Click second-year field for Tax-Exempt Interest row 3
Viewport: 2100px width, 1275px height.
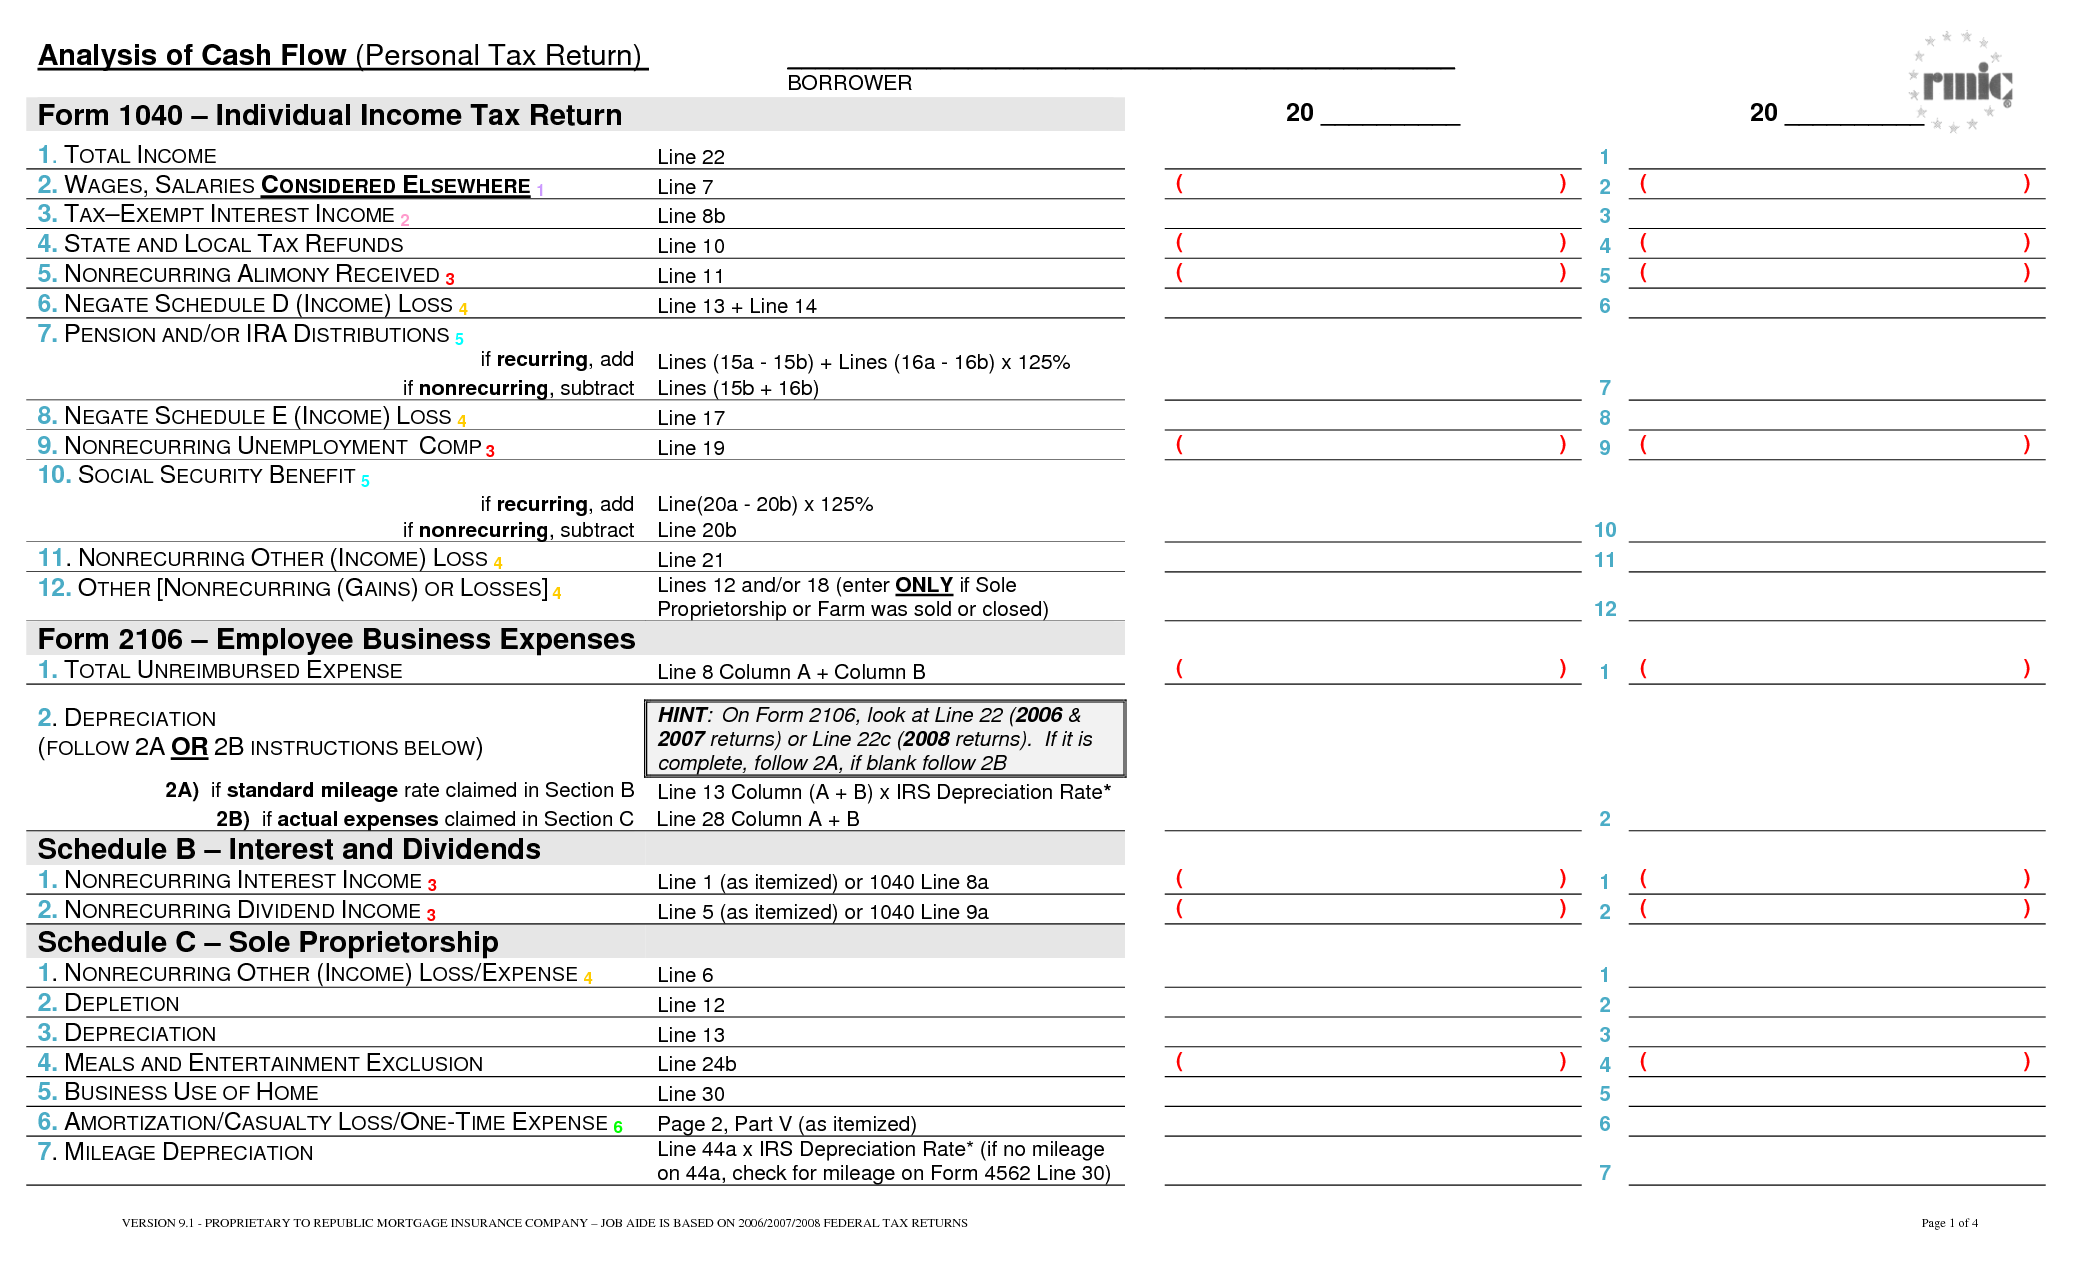click(1836, 215)
